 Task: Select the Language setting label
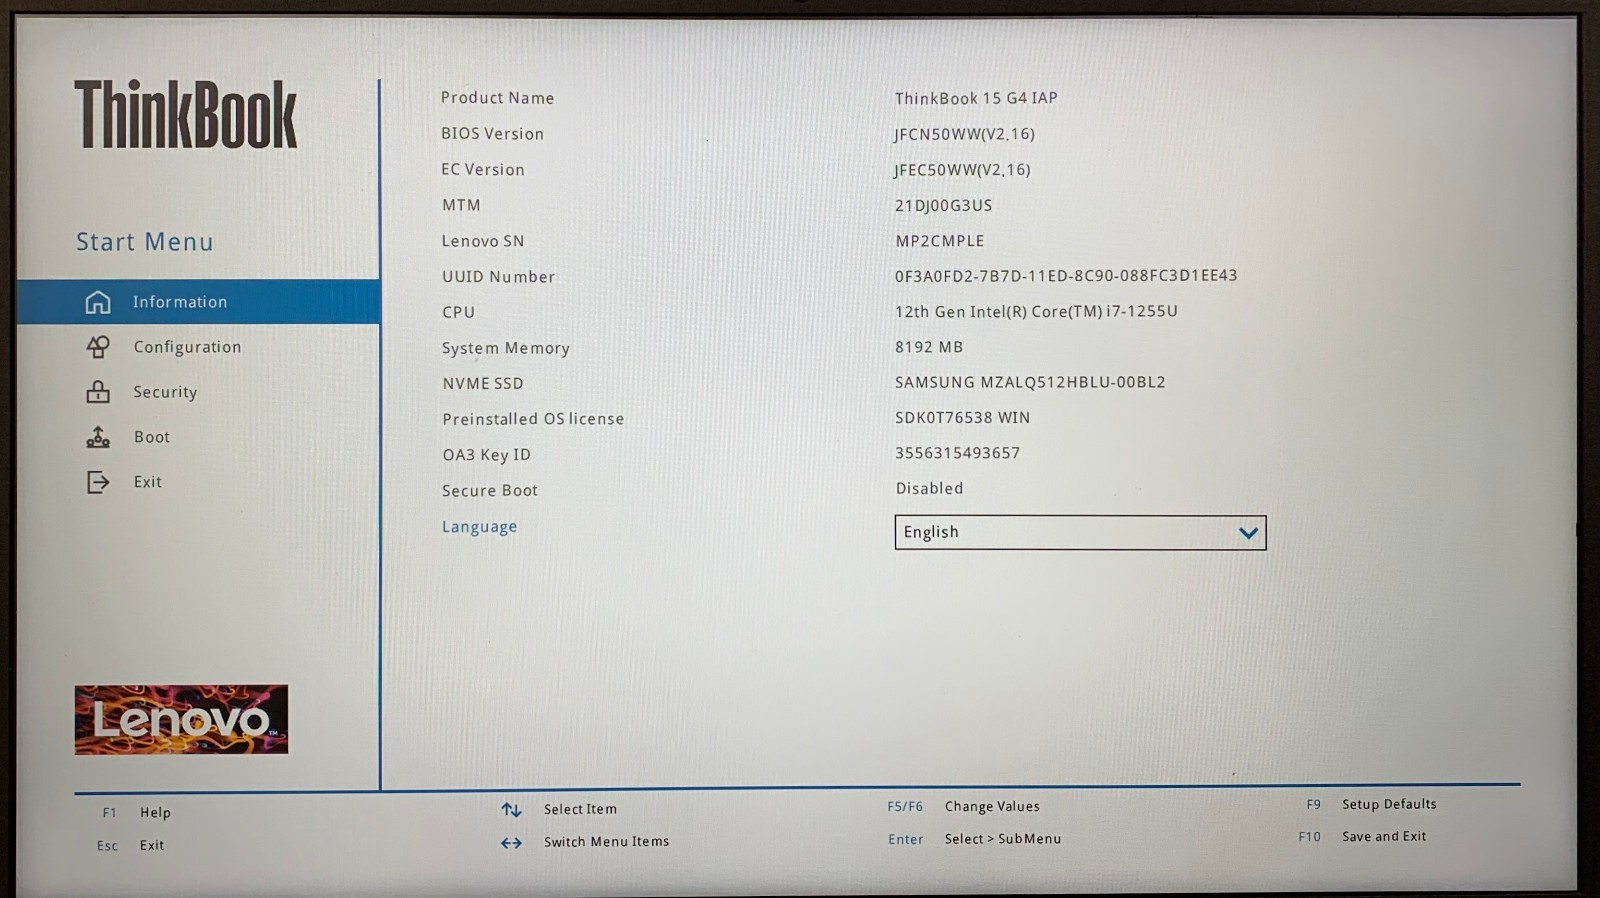pos(480,527)
